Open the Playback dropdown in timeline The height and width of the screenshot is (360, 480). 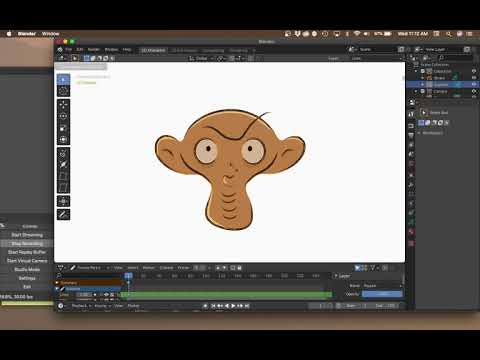point(81,306)
